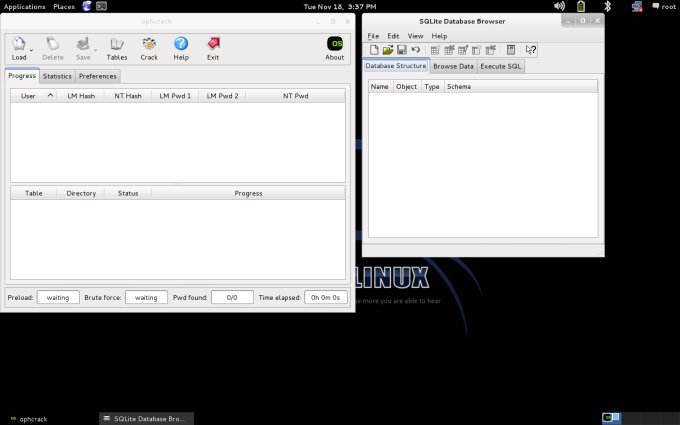Start cracking with the Crack button
Image resolution: width=680 pixels, height=425 pixels.
(x=149, y=48)
